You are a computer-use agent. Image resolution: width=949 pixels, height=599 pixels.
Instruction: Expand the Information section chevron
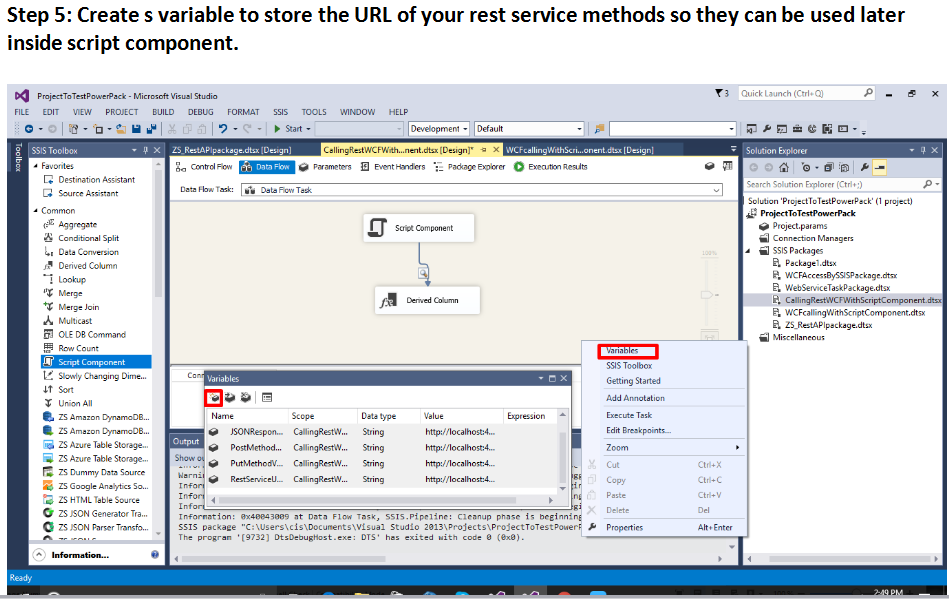click(x=39, y=554)
